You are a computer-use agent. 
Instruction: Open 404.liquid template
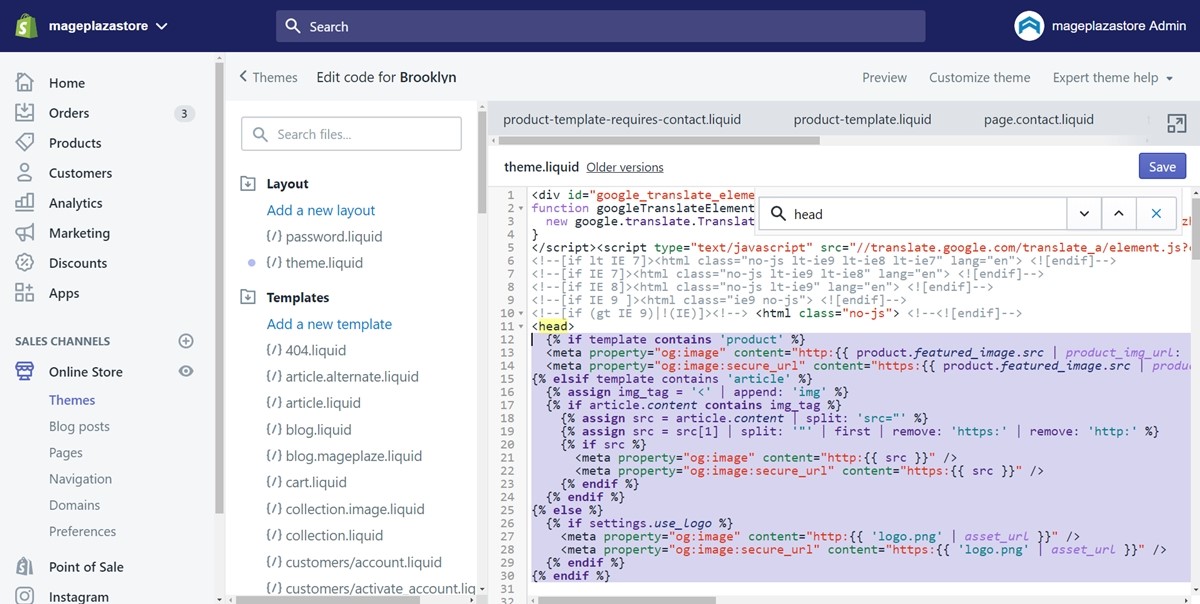pyautogui.click(x=306, y=350)
